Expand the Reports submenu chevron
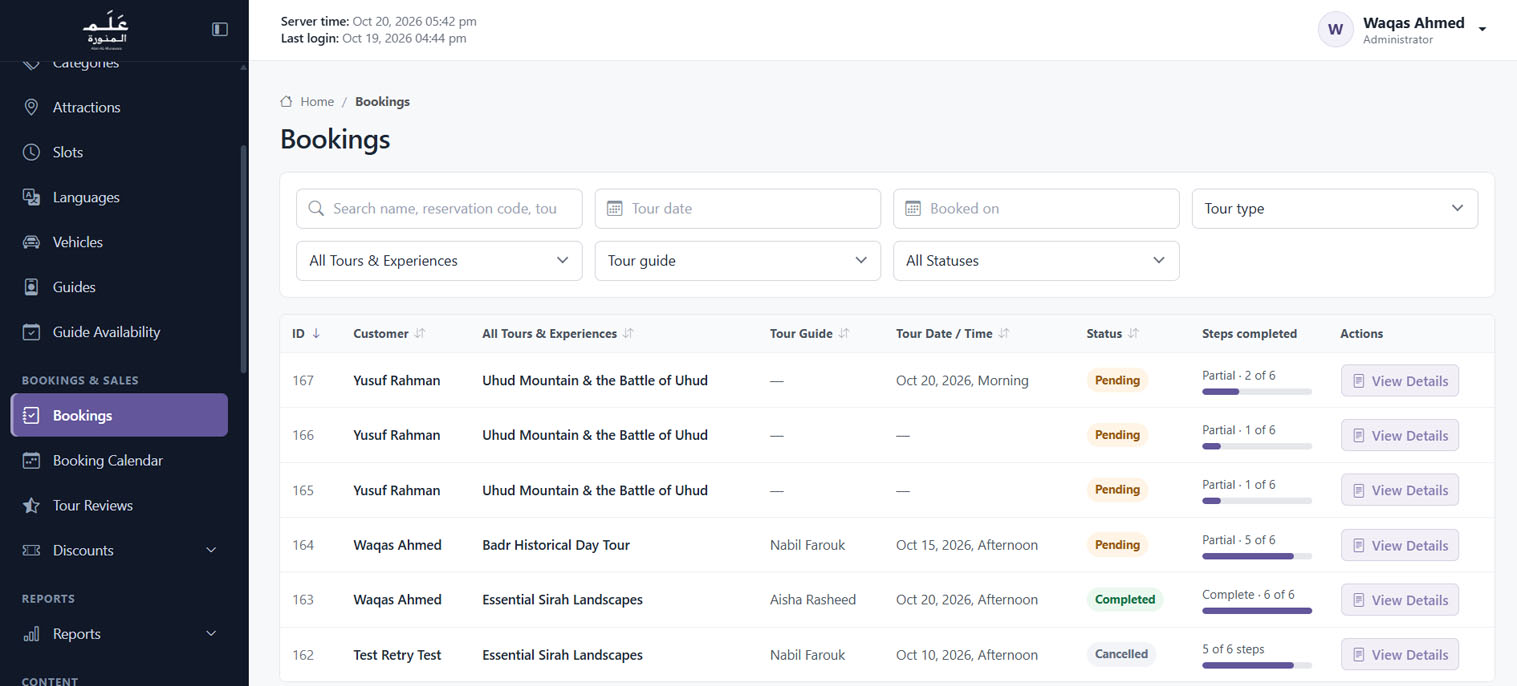1517x686 pixels. [x=211, y=634]
